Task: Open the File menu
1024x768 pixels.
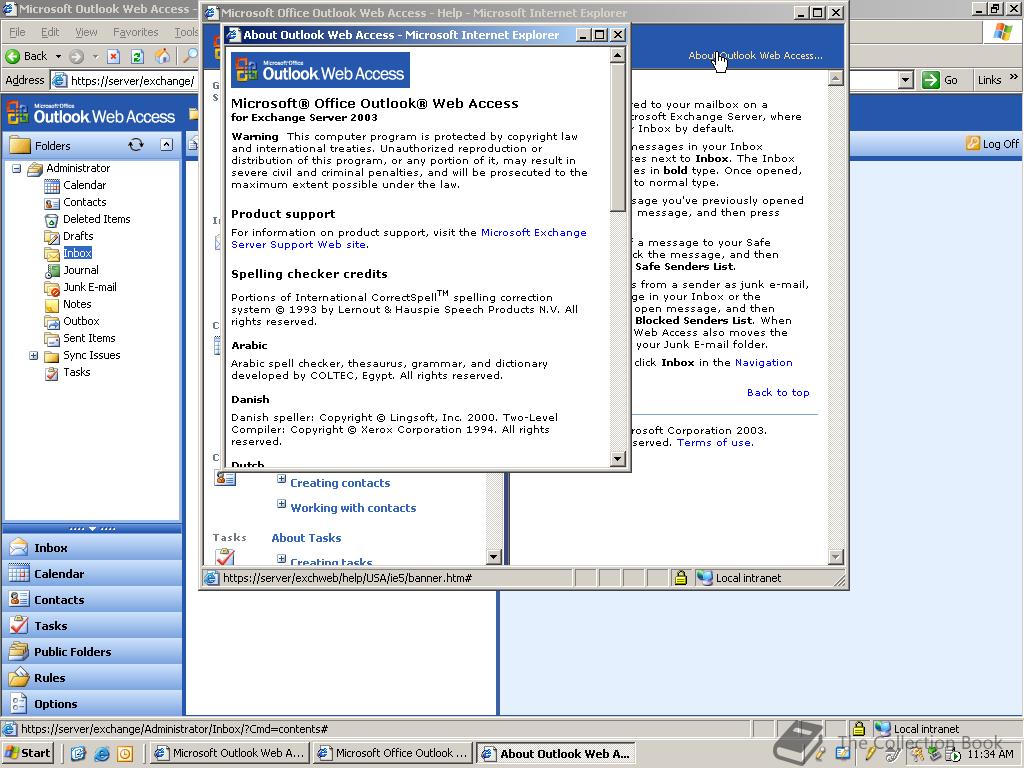Action: 18,32
